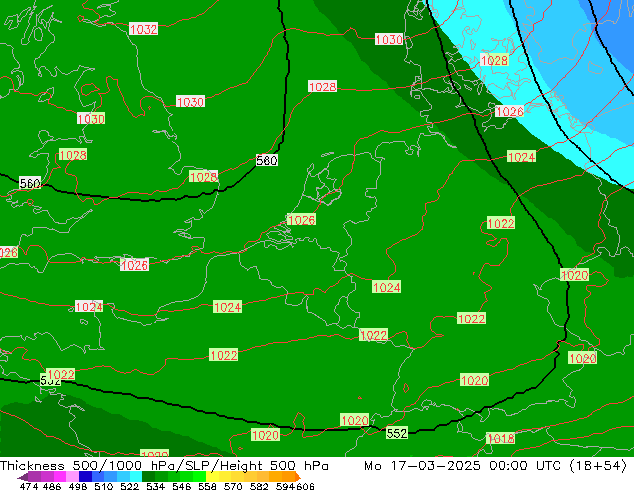Click the legend value 486

(x=52, y=486)
